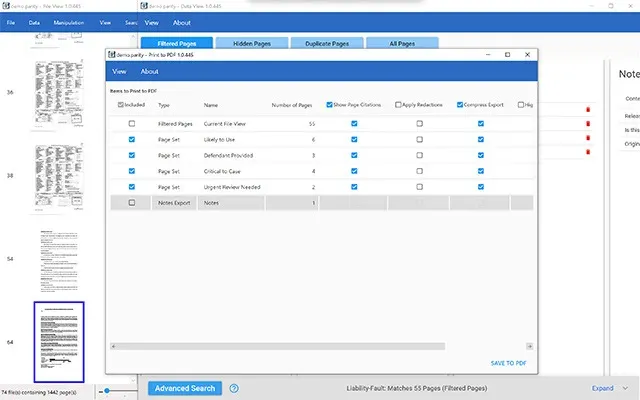The image size is (640, 400).
Task: Uncheck Included for Likely to Use
Action: [131, 139]
